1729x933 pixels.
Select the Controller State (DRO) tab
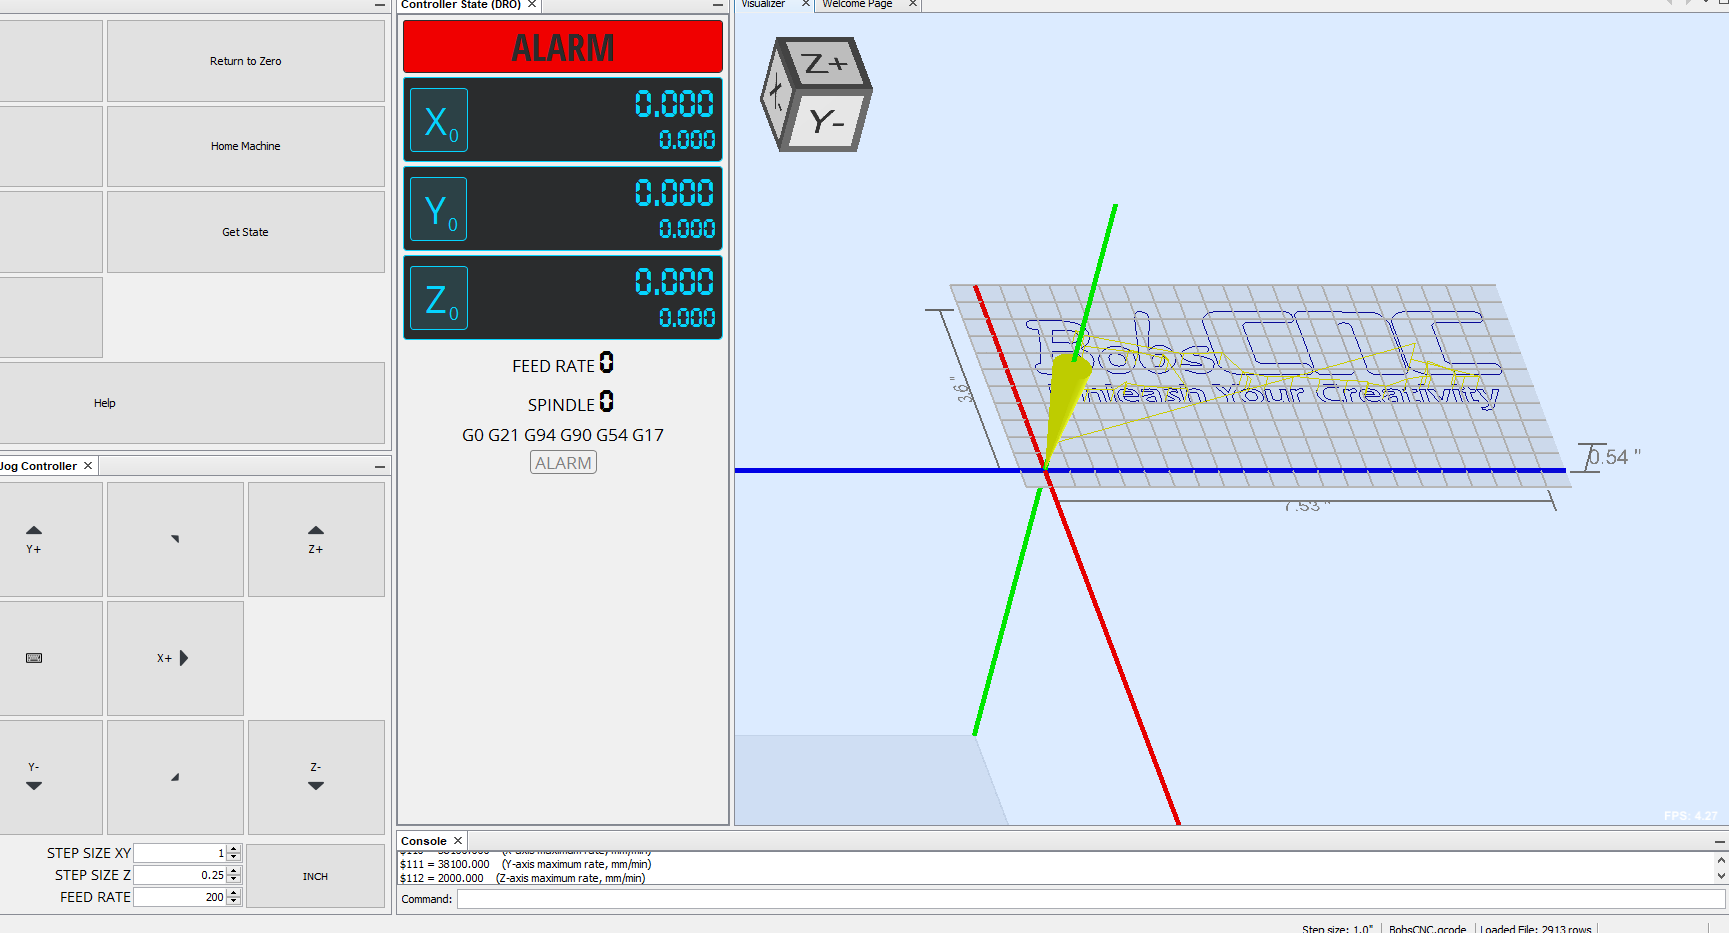click(x=461, y=5)
